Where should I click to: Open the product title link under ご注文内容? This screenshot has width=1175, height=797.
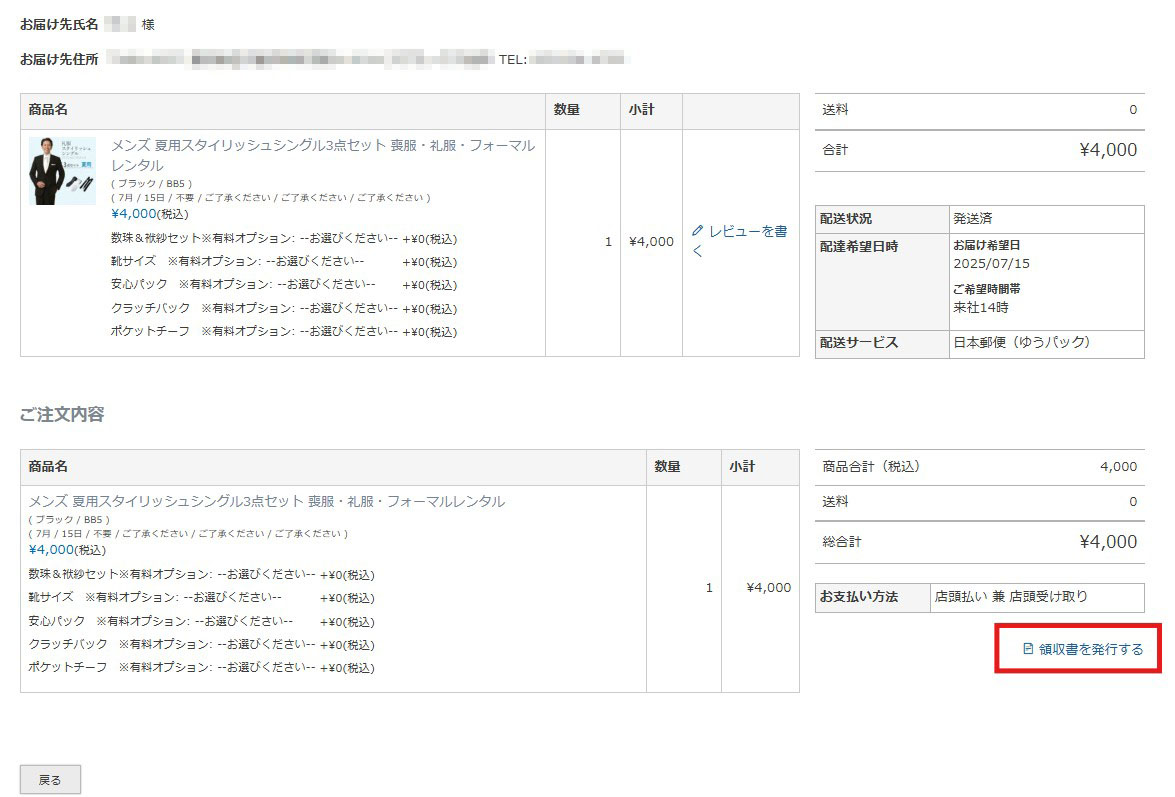(265, 501)
